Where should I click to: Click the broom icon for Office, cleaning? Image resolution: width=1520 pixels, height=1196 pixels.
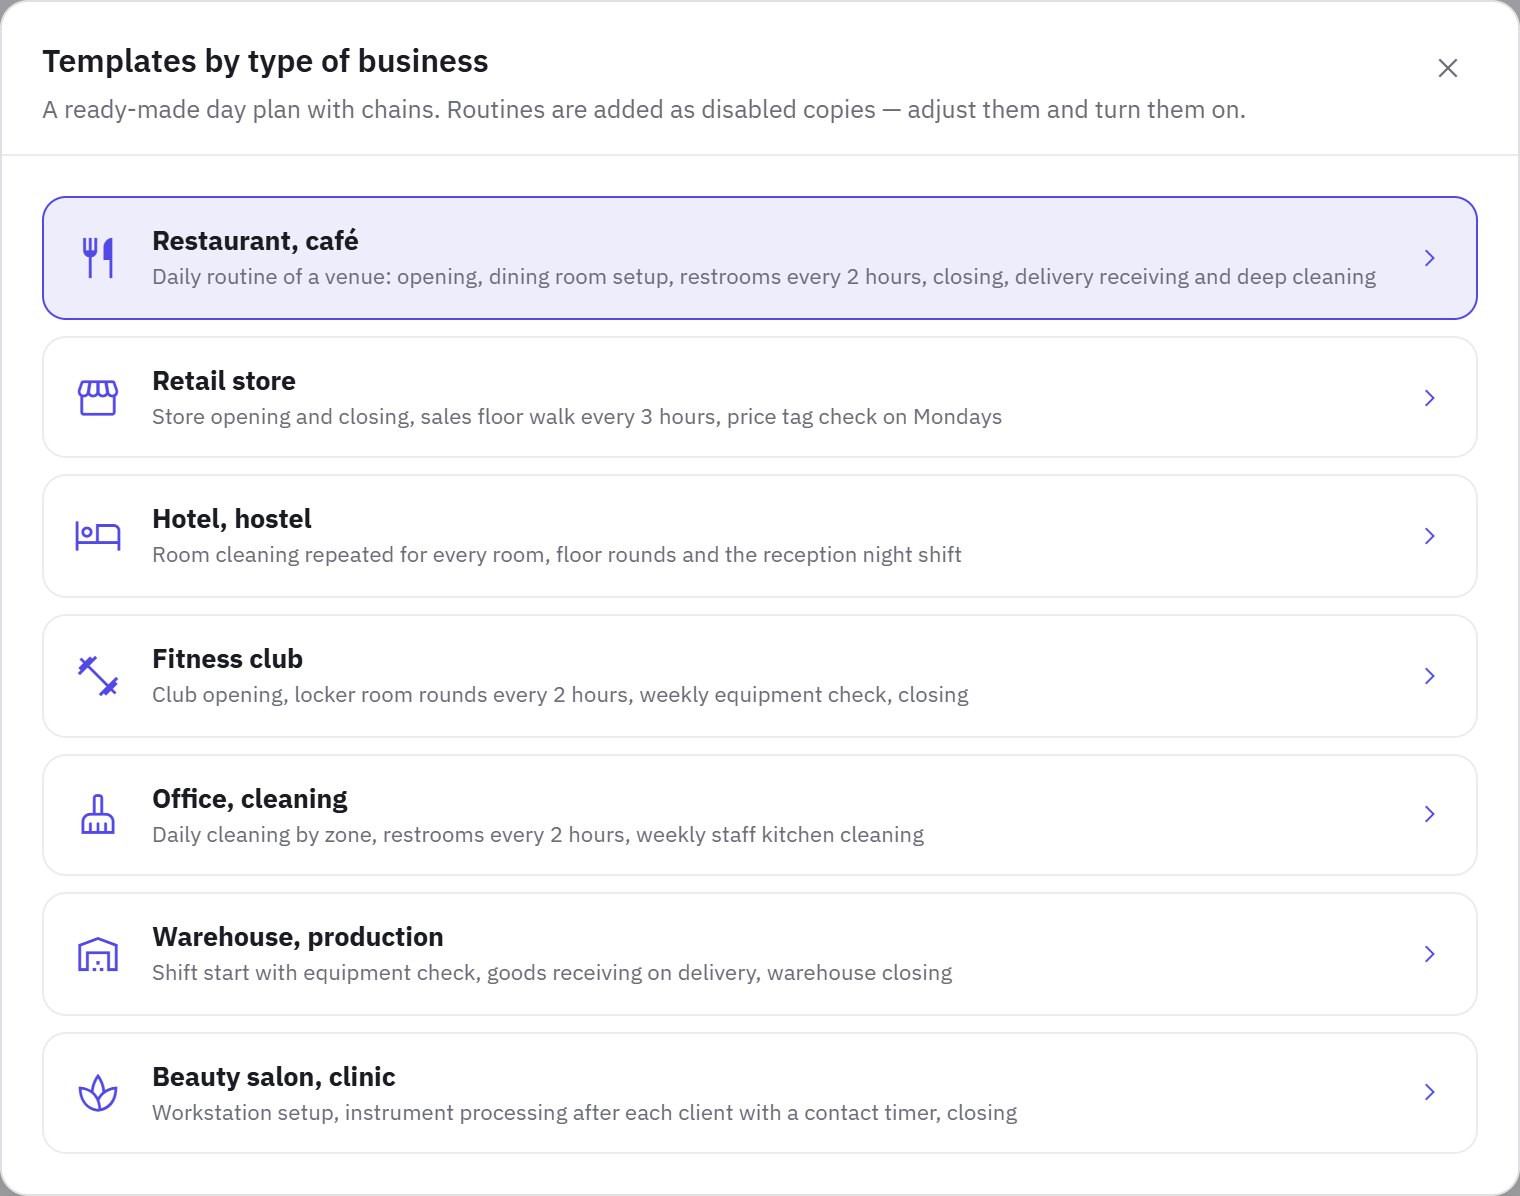pyautogui.click(x=98, y=814)
